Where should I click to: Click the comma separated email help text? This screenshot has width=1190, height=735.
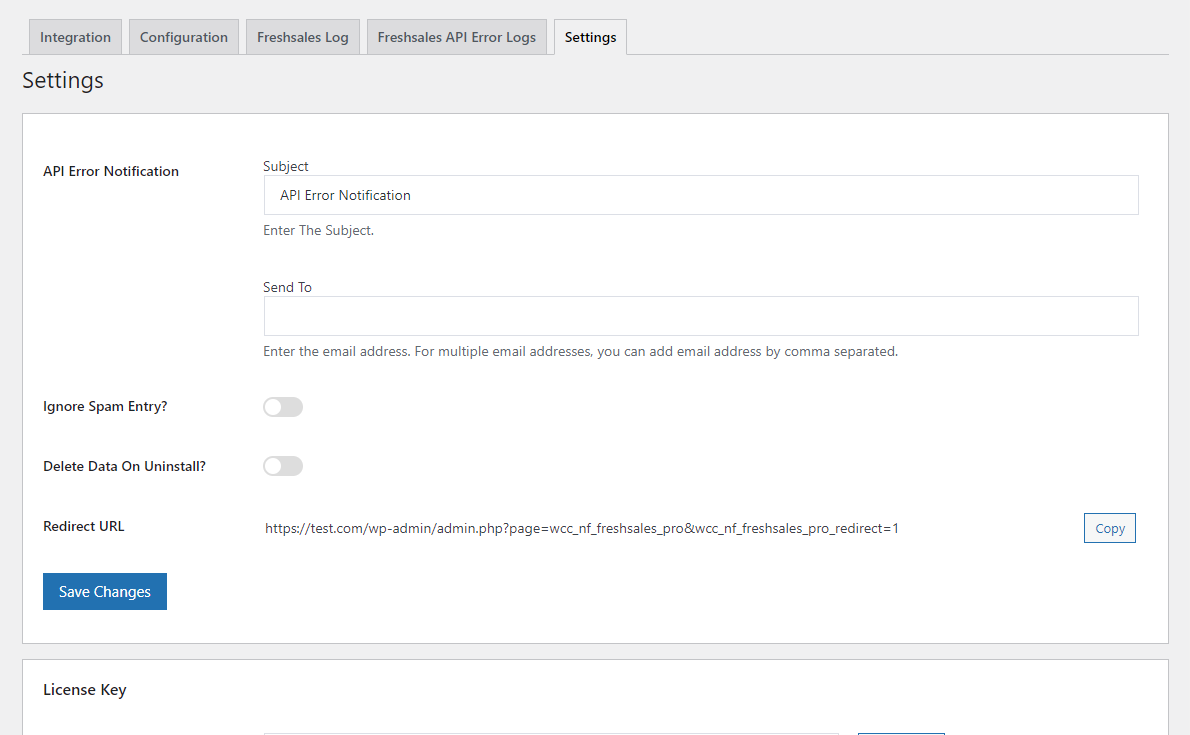point(581,352)
